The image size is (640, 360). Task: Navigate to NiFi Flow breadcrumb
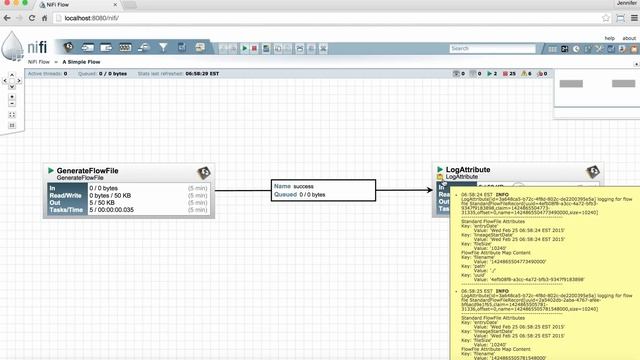coord(38,62)
